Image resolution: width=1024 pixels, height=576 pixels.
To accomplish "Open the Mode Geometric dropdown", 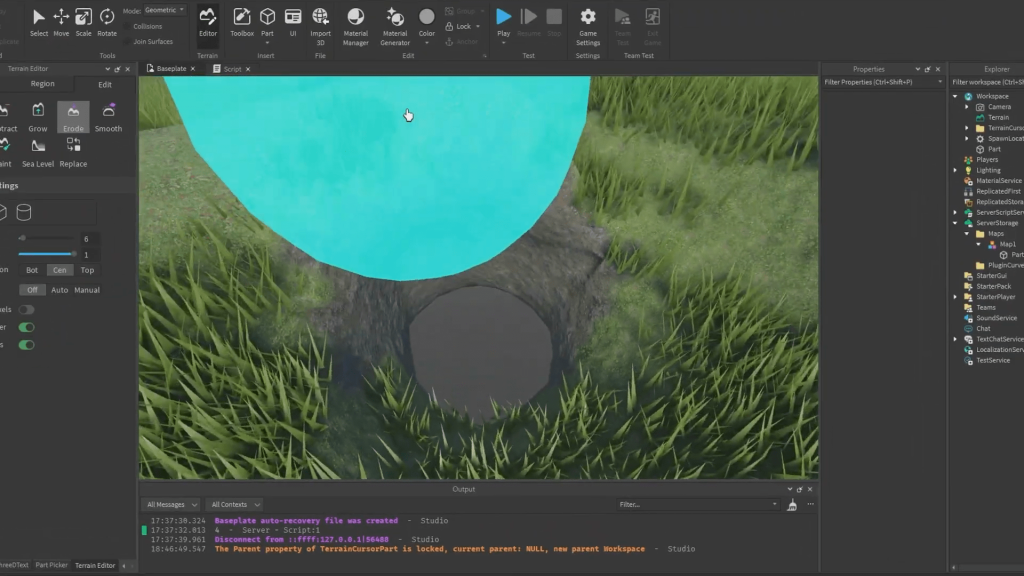I will (164, 10).
